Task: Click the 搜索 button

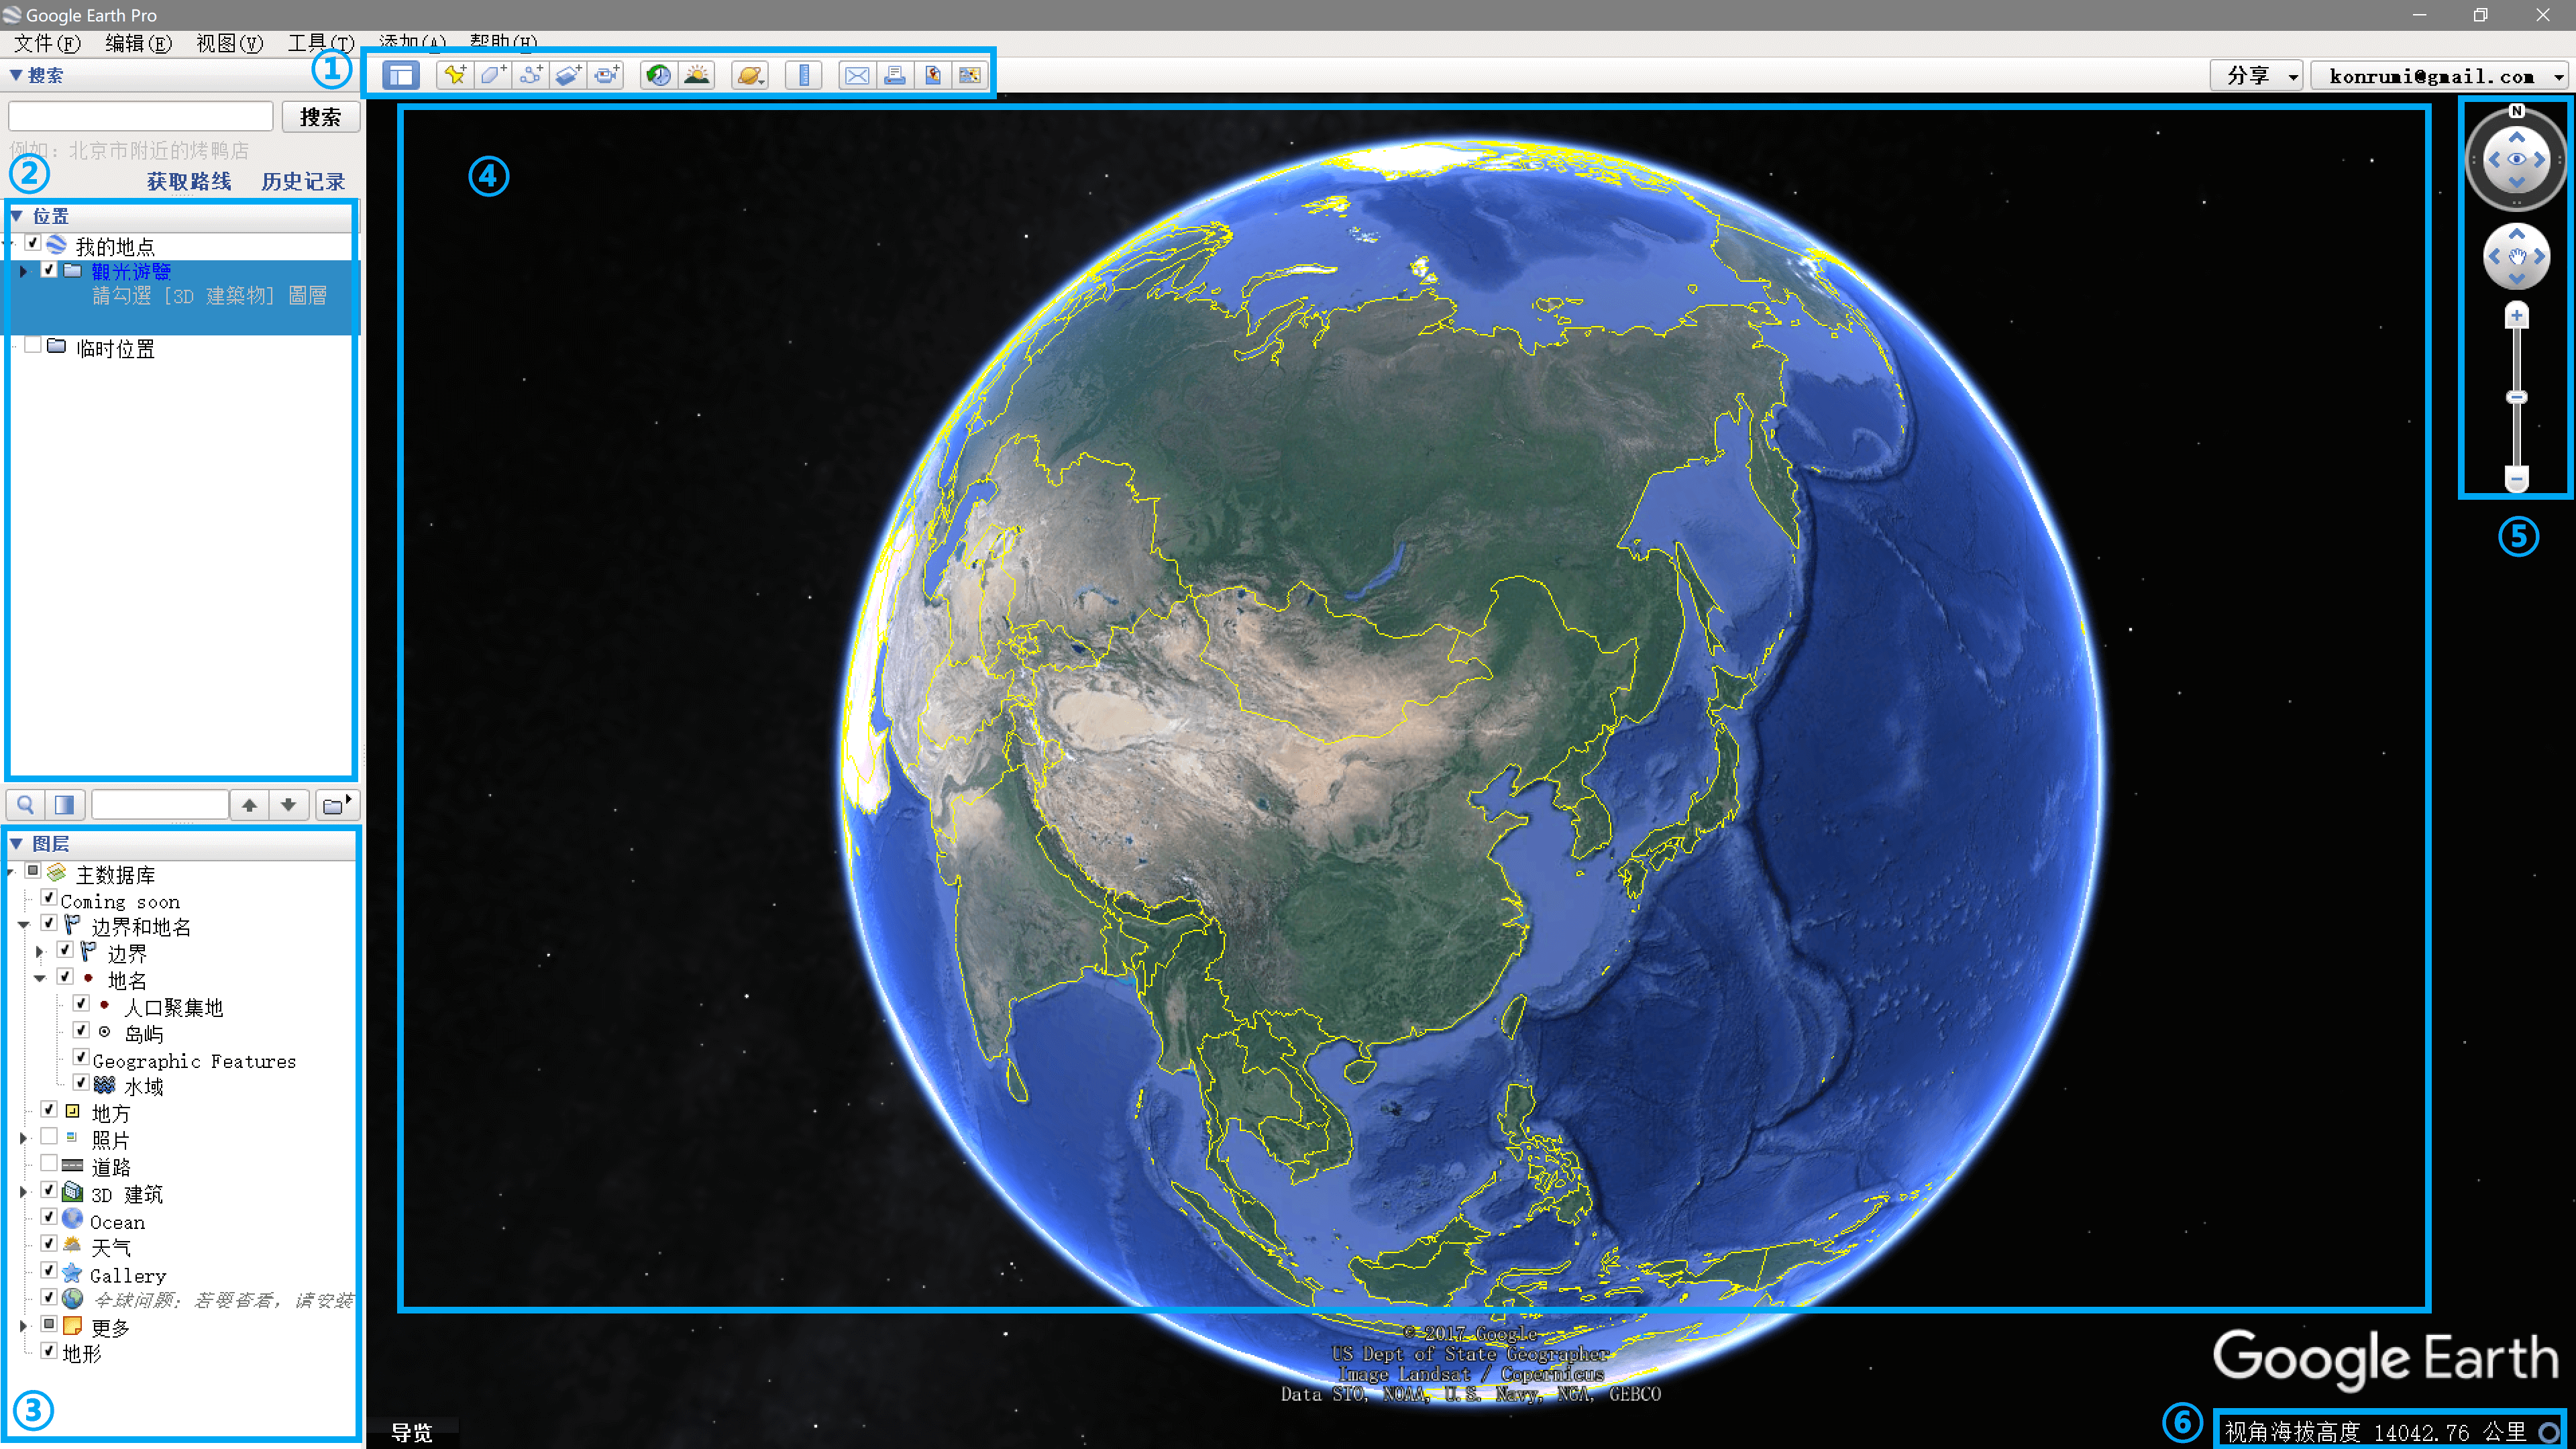Action: click(x=320, y=117)
